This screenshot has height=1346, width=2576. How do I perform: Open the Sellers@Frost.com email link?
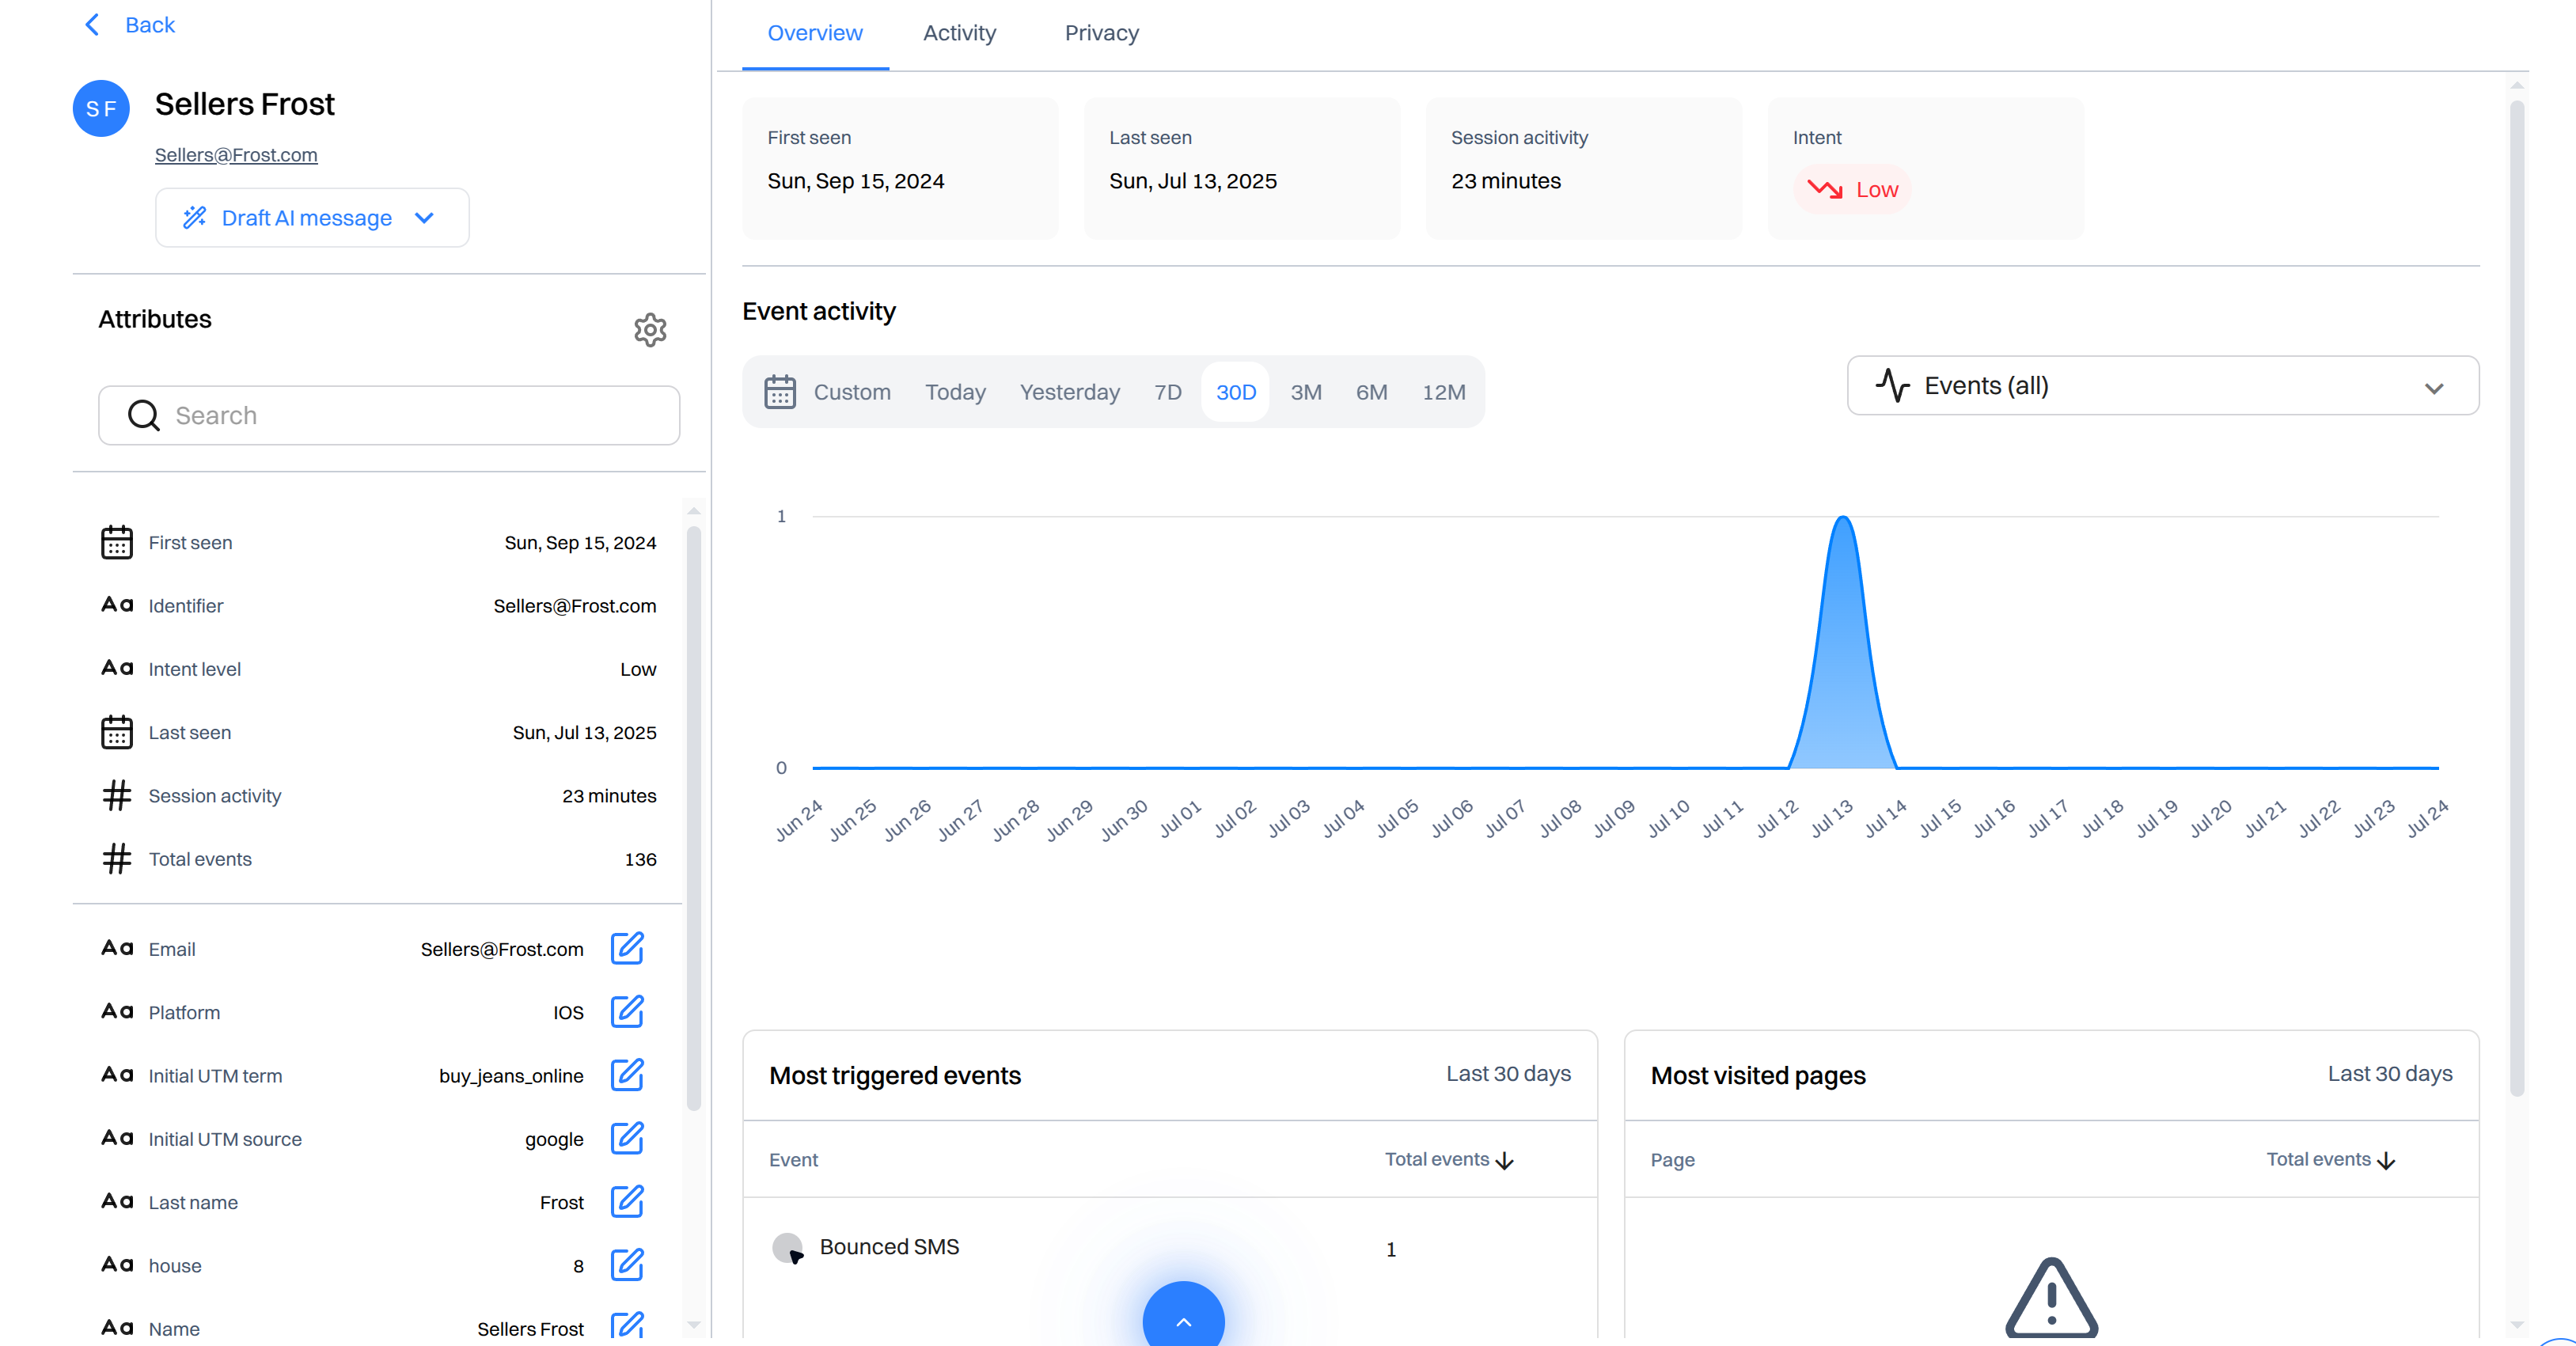[236, 155]
